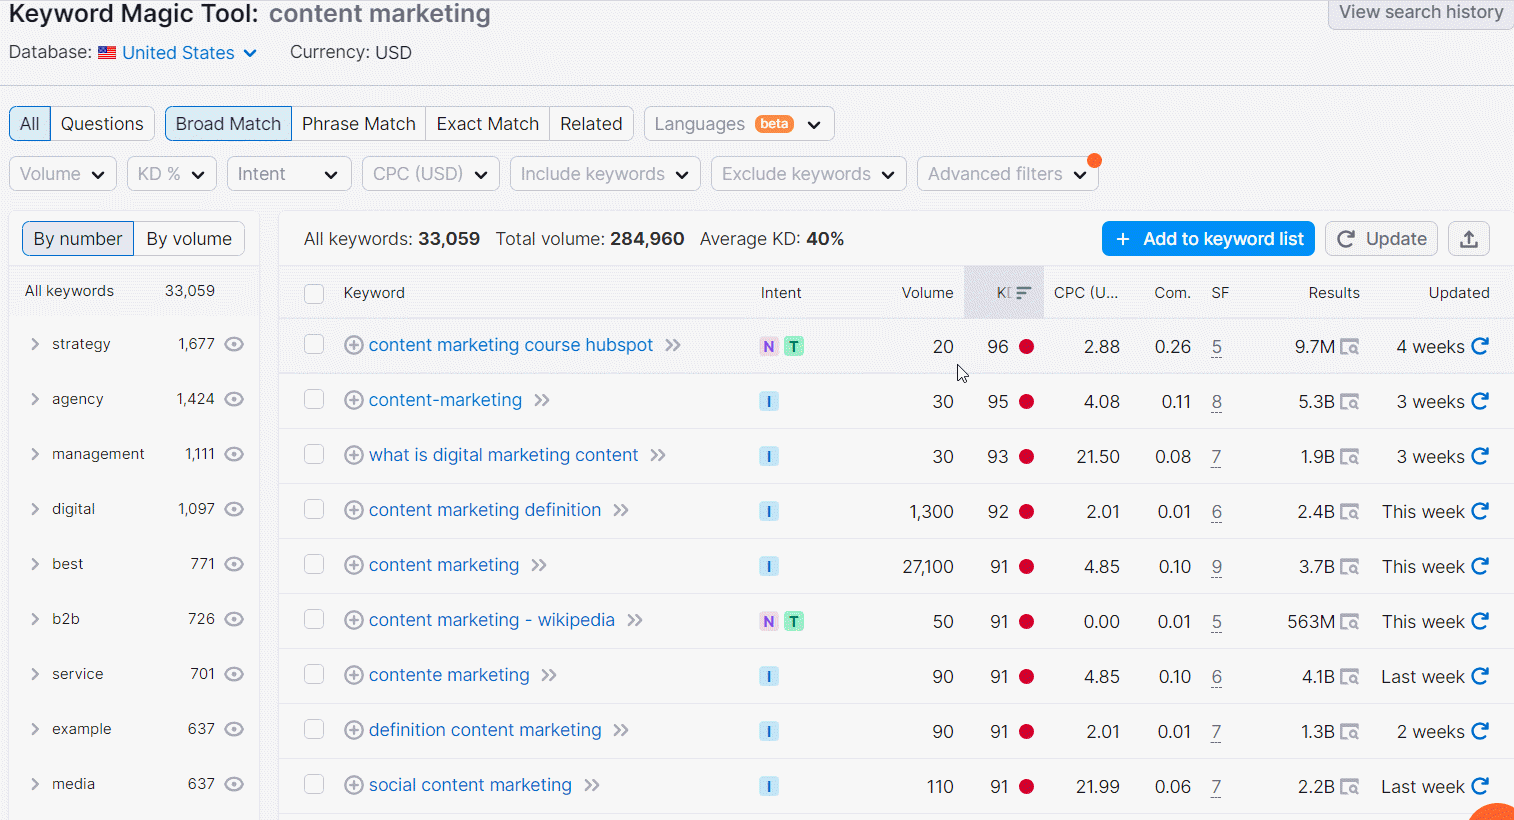Check the 'content marketing course hubspot' row checkbox

click(x=314, y=344)
